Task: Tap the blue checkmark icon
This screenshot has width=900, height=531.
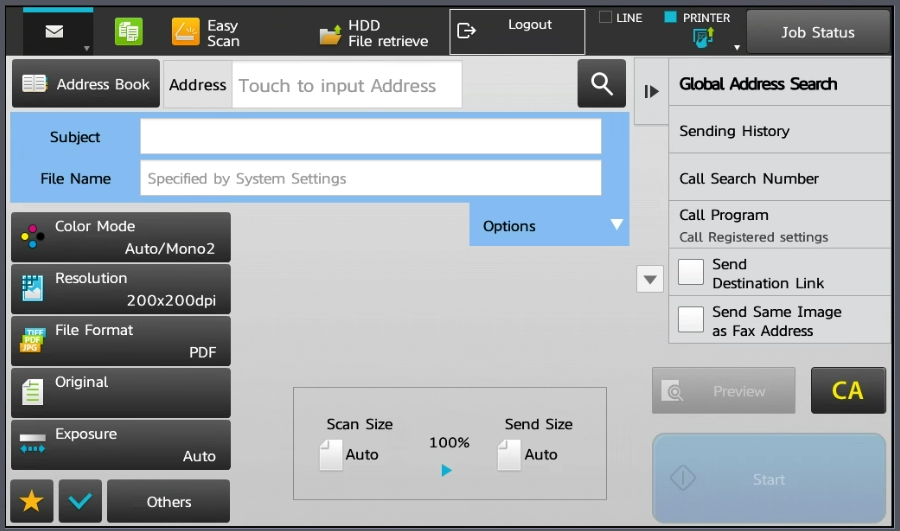Action: coord(80,501)
